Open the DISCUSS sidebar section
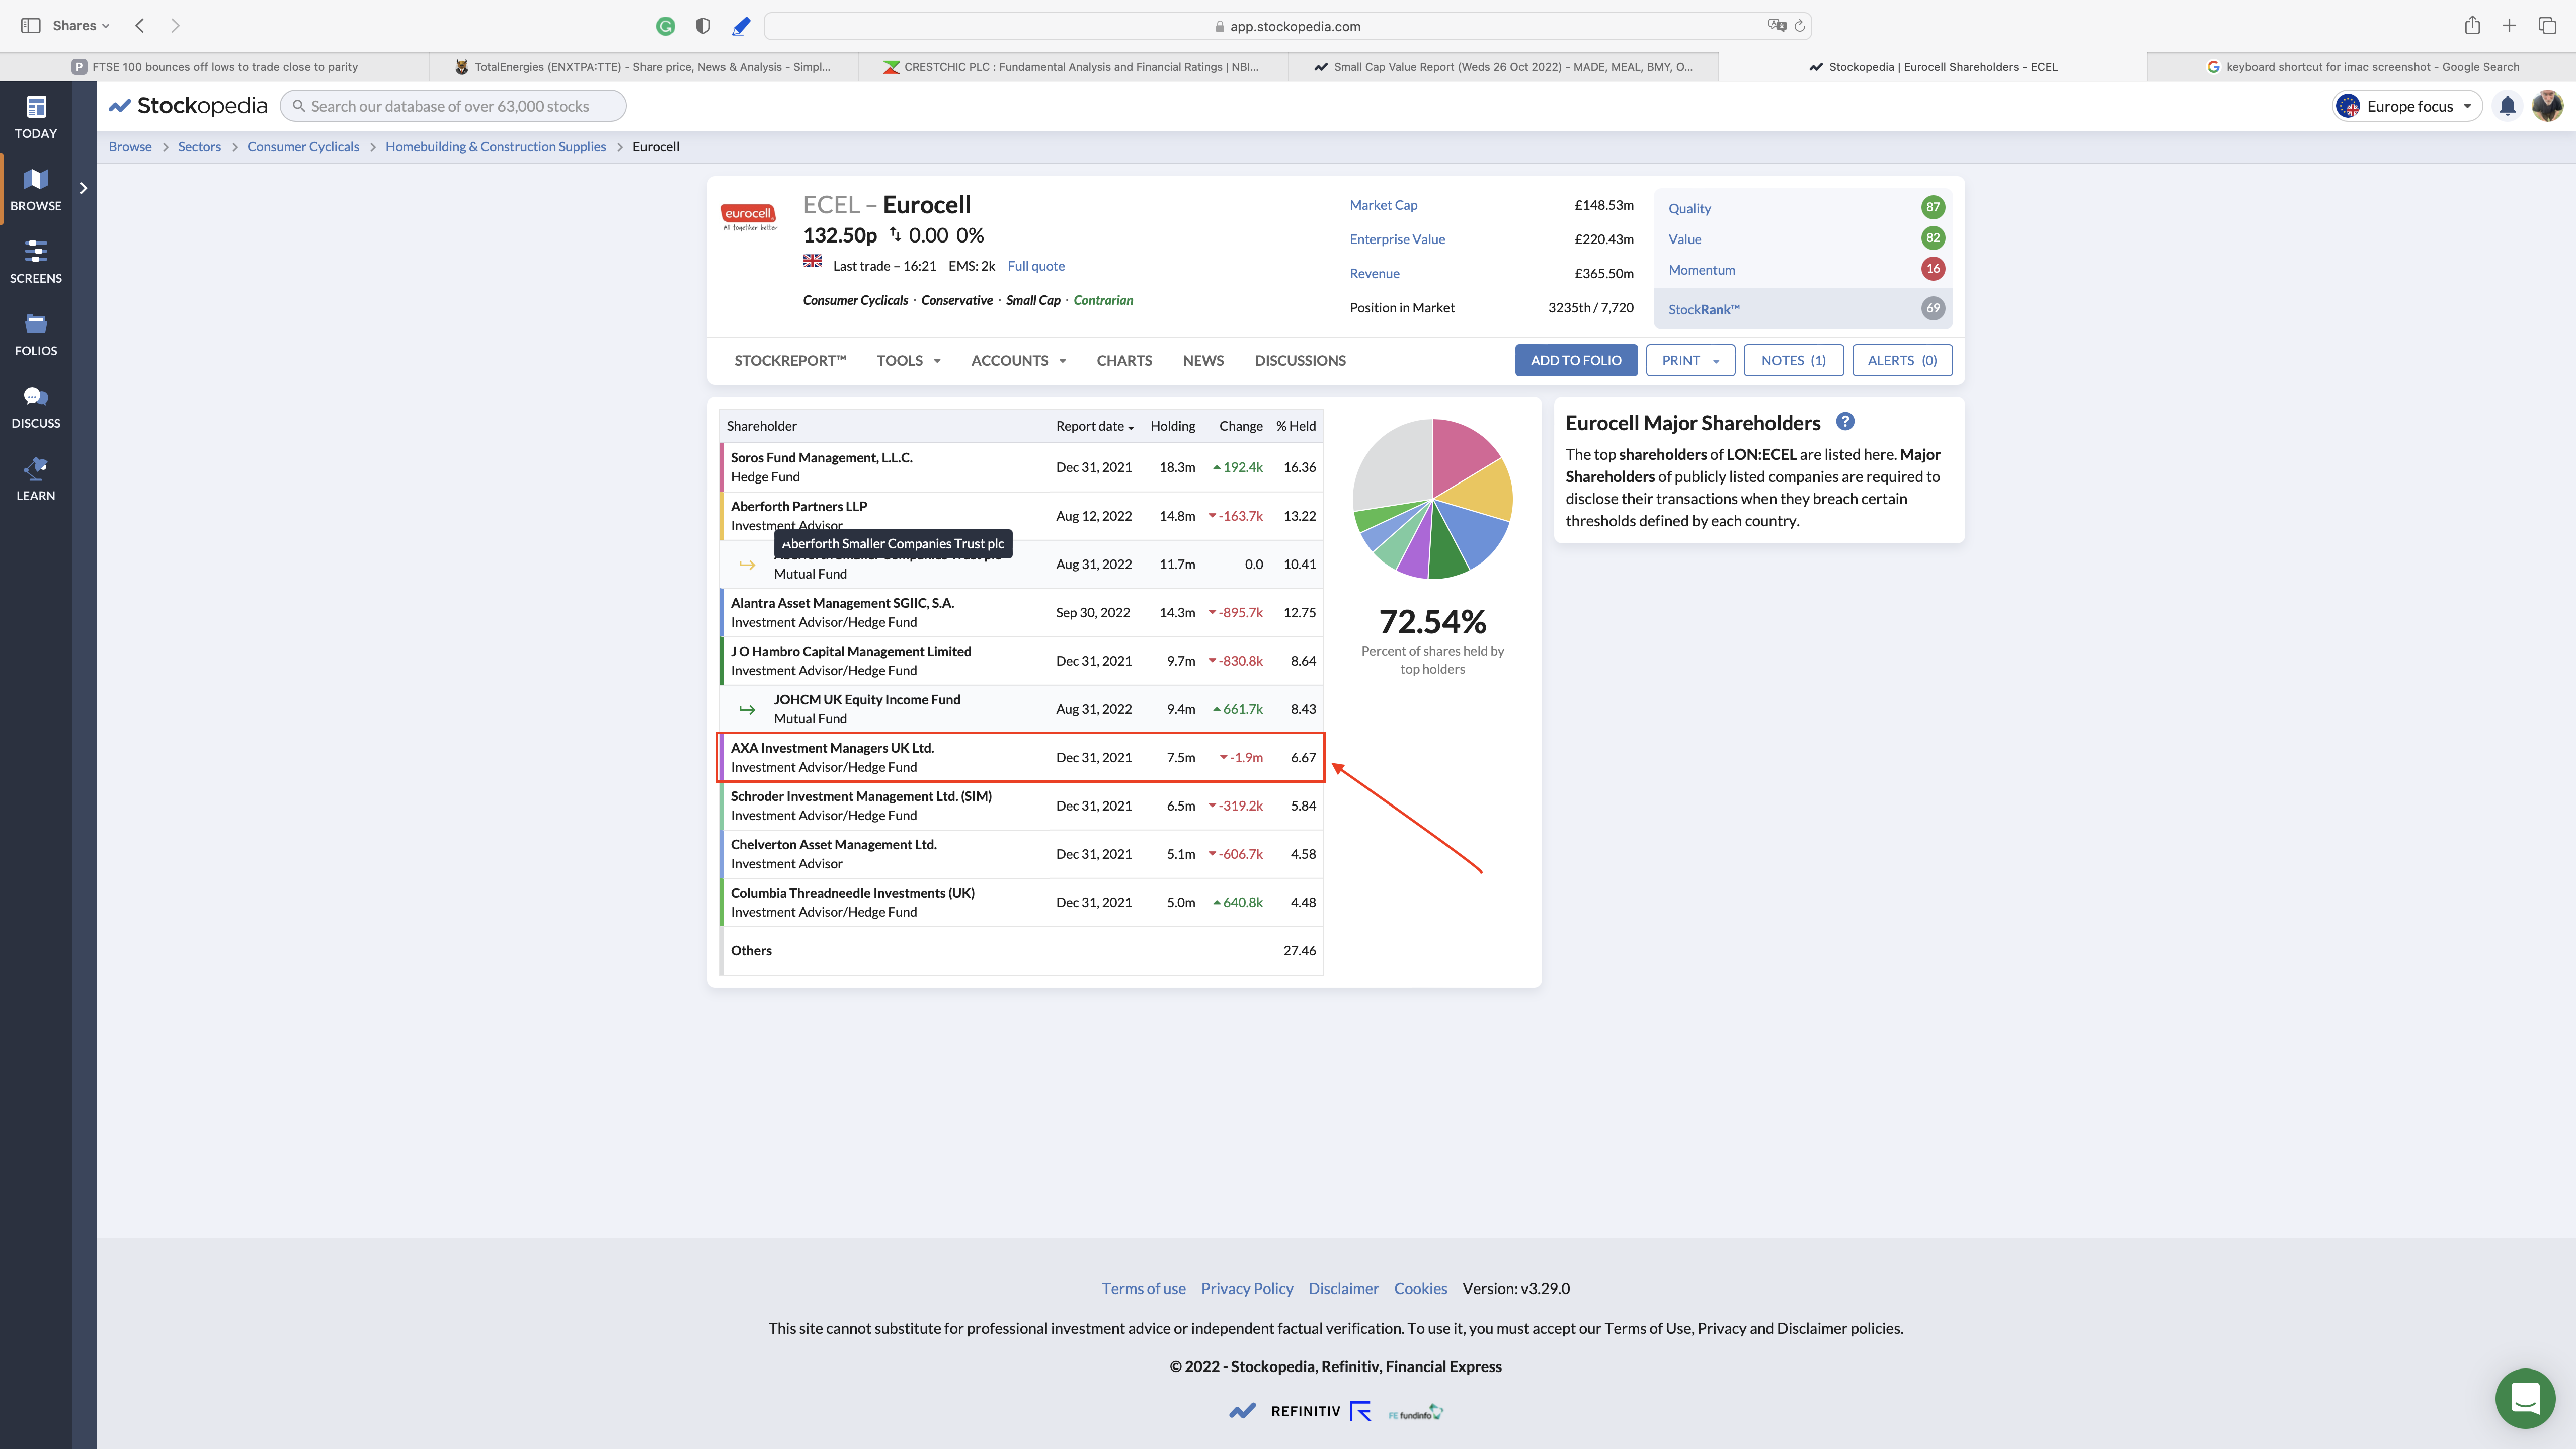 (36, 407)
